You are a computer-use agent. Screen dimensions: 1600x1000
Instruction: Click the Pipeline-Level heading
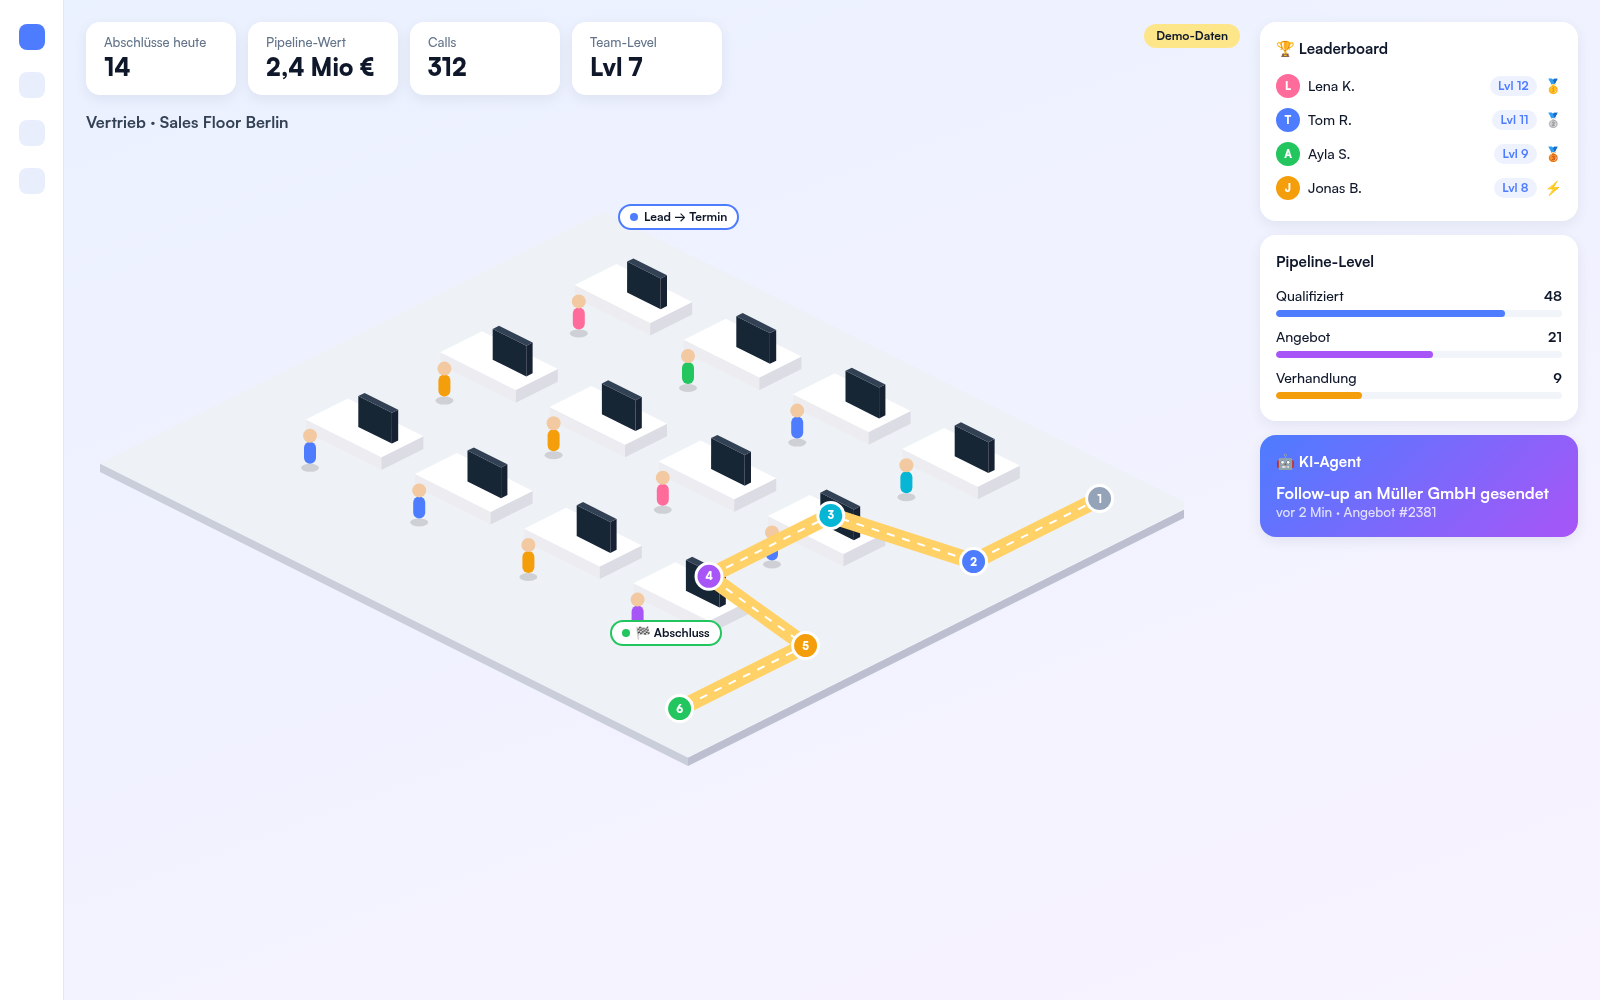click(x=1325, y=262)
